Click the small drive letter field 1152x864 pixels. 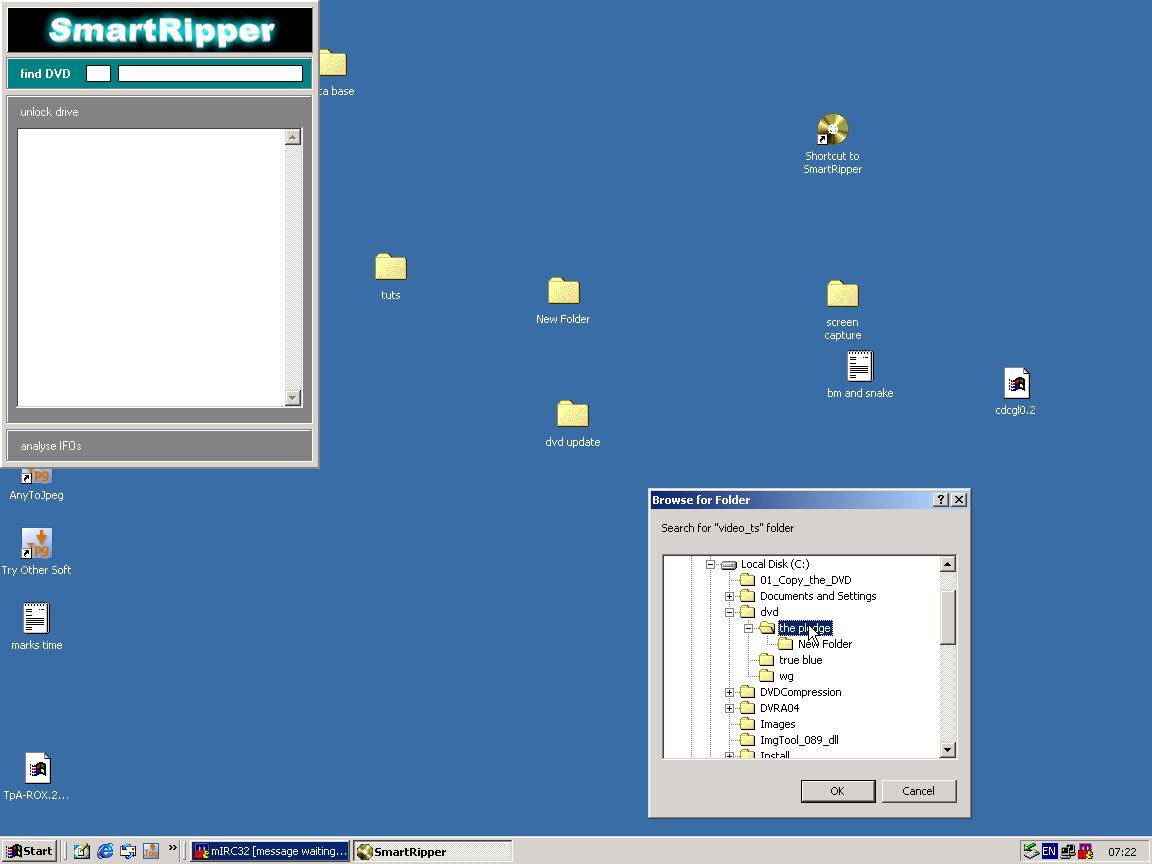[x=98, y=73]
